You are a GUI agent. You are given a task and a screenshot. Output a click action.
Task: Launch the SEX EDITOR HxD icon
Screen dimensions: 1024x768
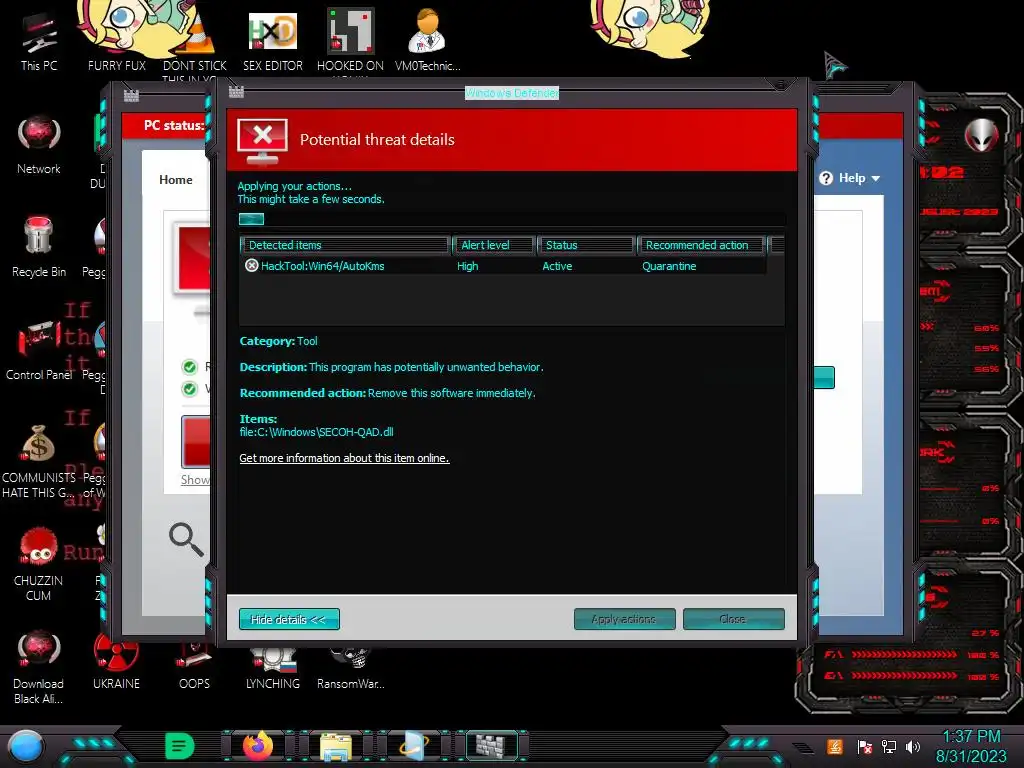[x=272, y=41]
